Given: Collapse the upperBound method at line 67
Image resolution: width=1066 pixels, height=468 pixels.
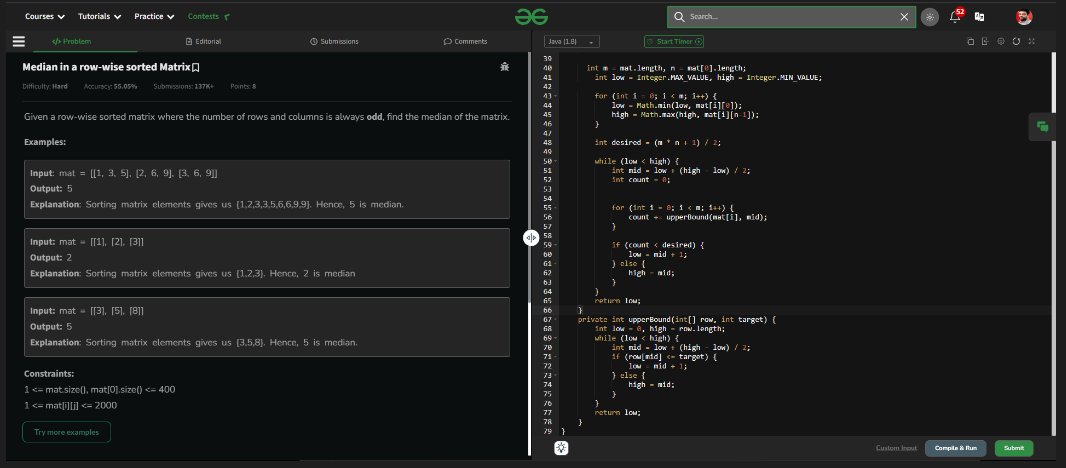Looking at the screenshot, I should (x=556, y=319).
